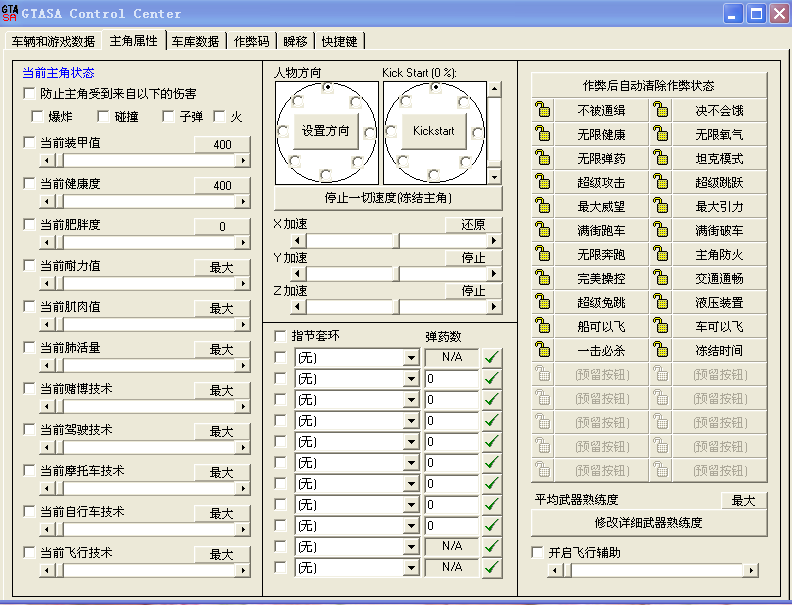Toggle the lock icon beside 超级兔跳
The width and height of the screenshot is (792, 605).
tap(543, 301)
